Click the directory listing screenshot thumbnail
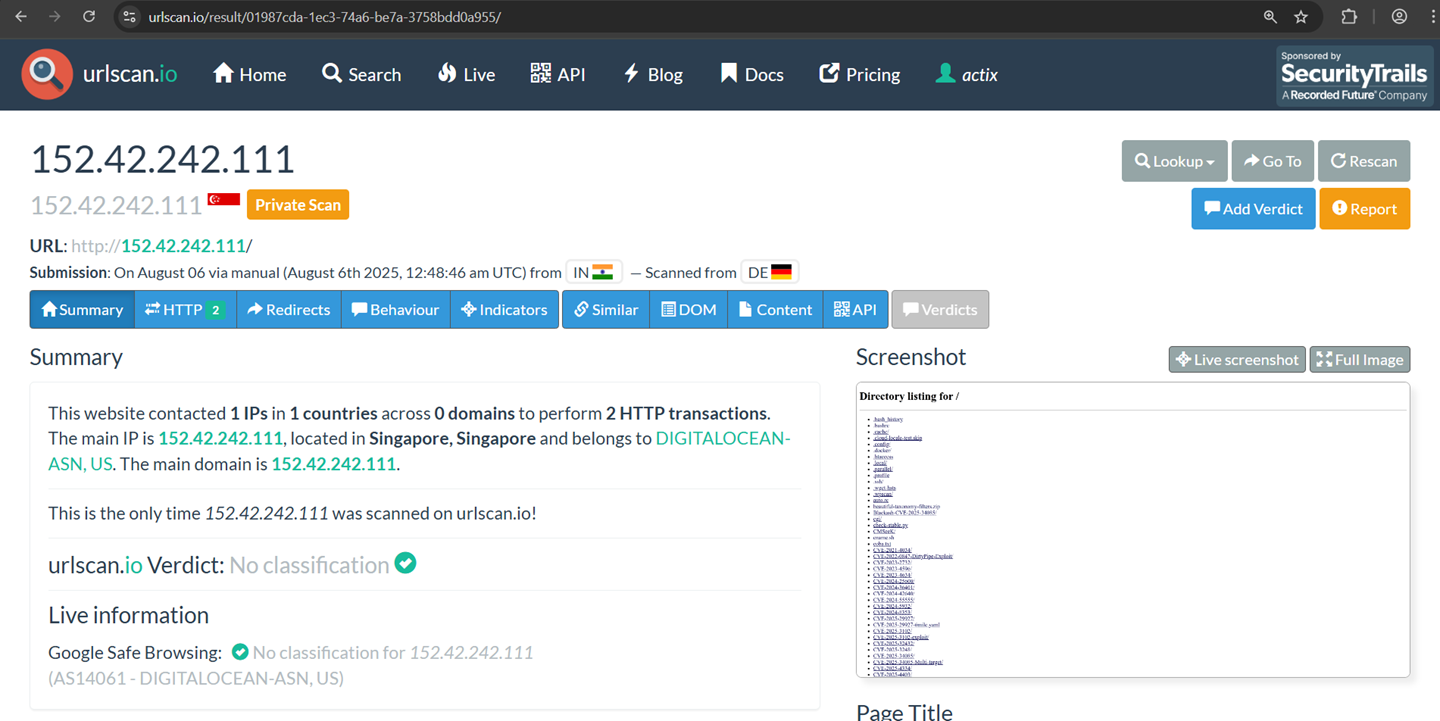 pyautogui.click(x=1132, y=530)
